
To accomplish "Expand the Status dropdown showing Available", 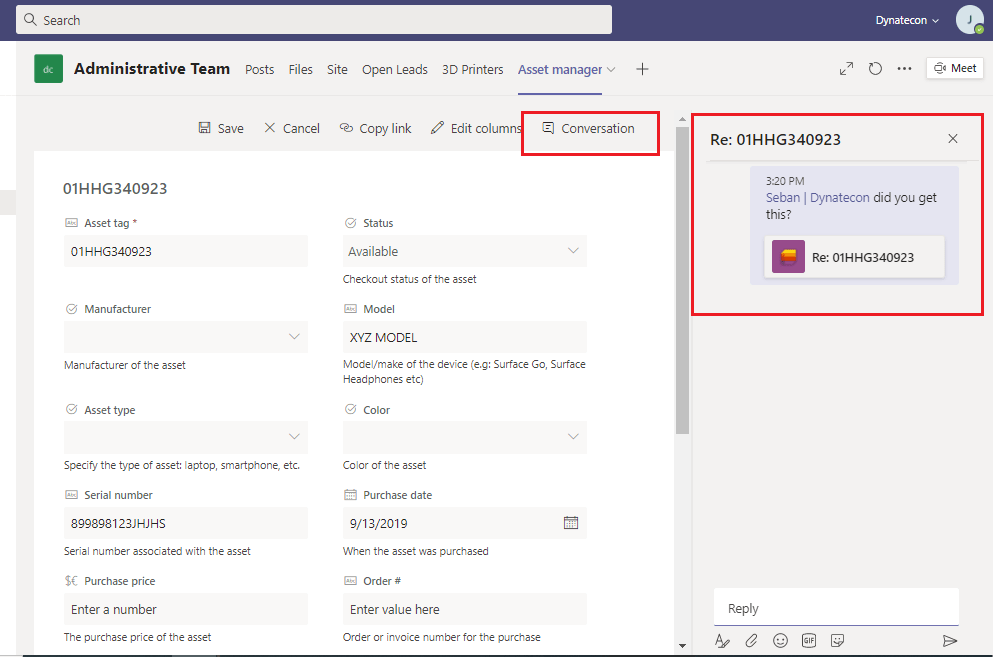I will coord(573,251).
